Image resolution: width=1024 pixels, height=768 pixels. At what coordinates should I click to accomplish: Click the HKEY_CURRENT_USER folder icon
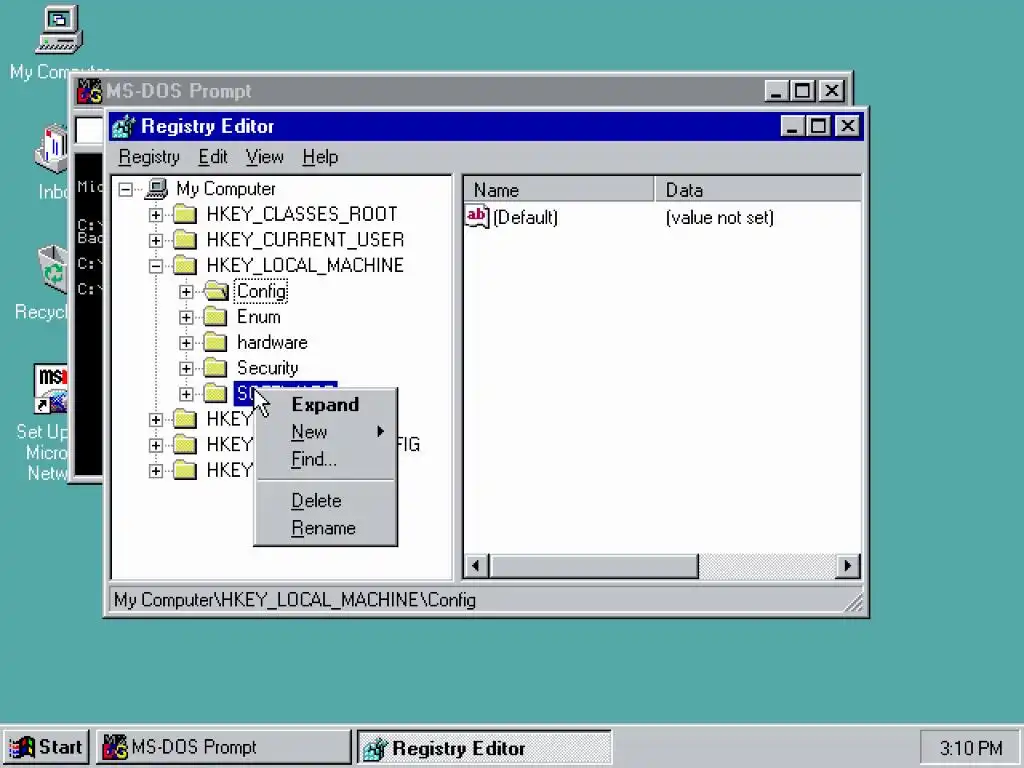(185, 240)
